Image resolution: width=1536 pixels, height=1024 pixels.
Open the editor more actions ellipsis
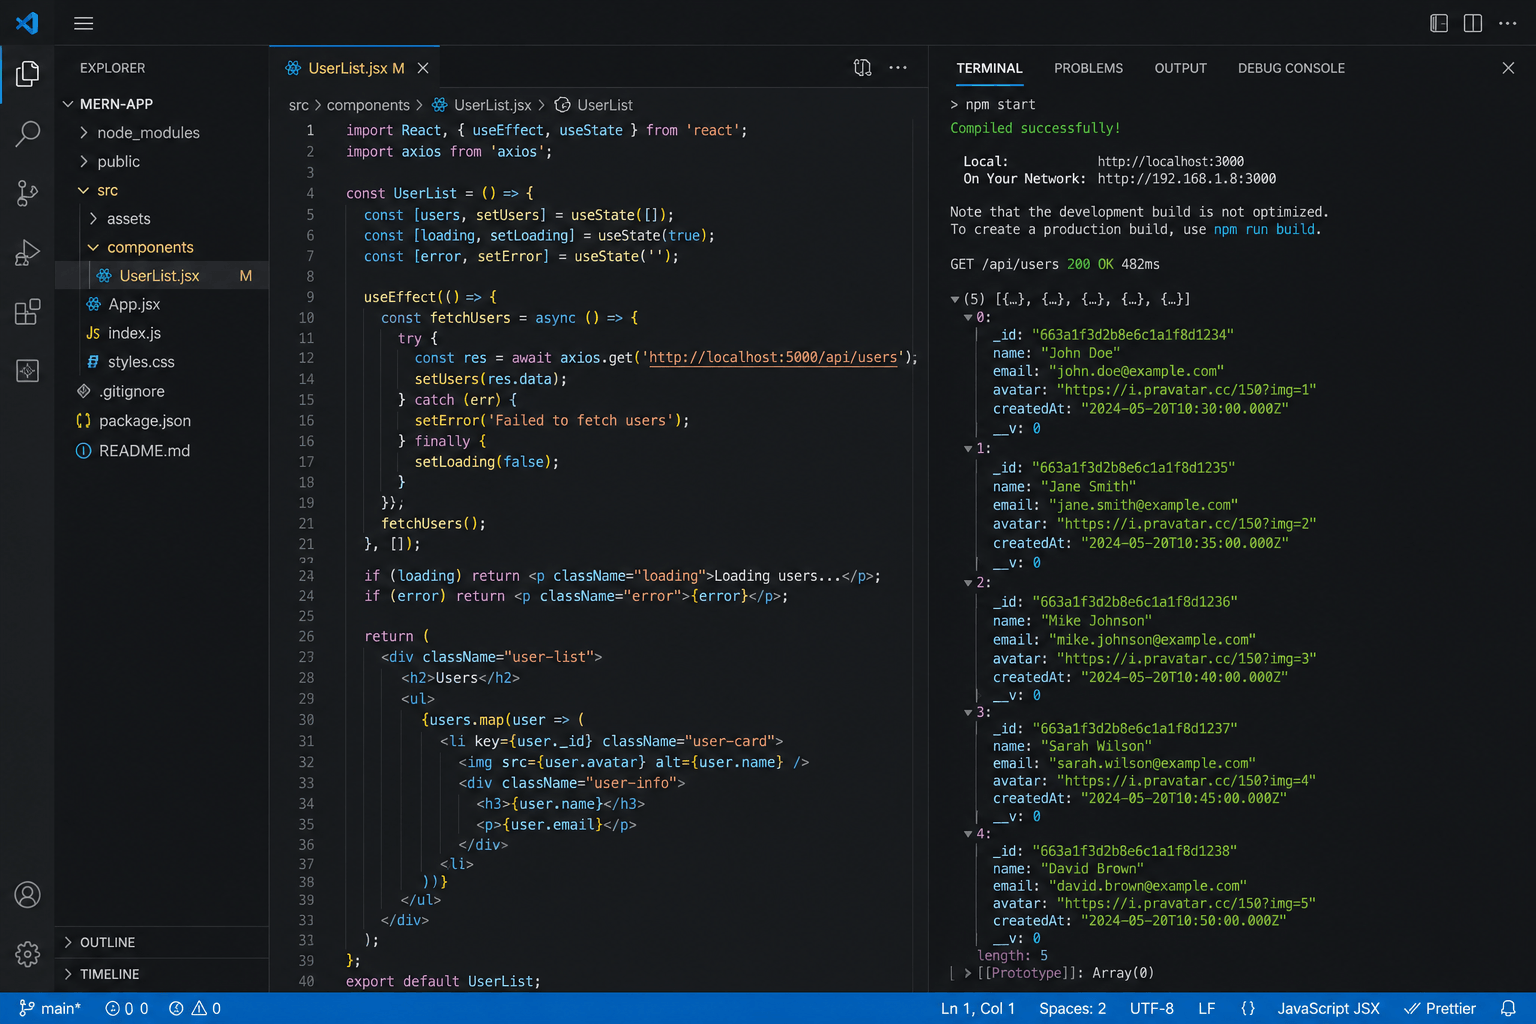[898, 68]
